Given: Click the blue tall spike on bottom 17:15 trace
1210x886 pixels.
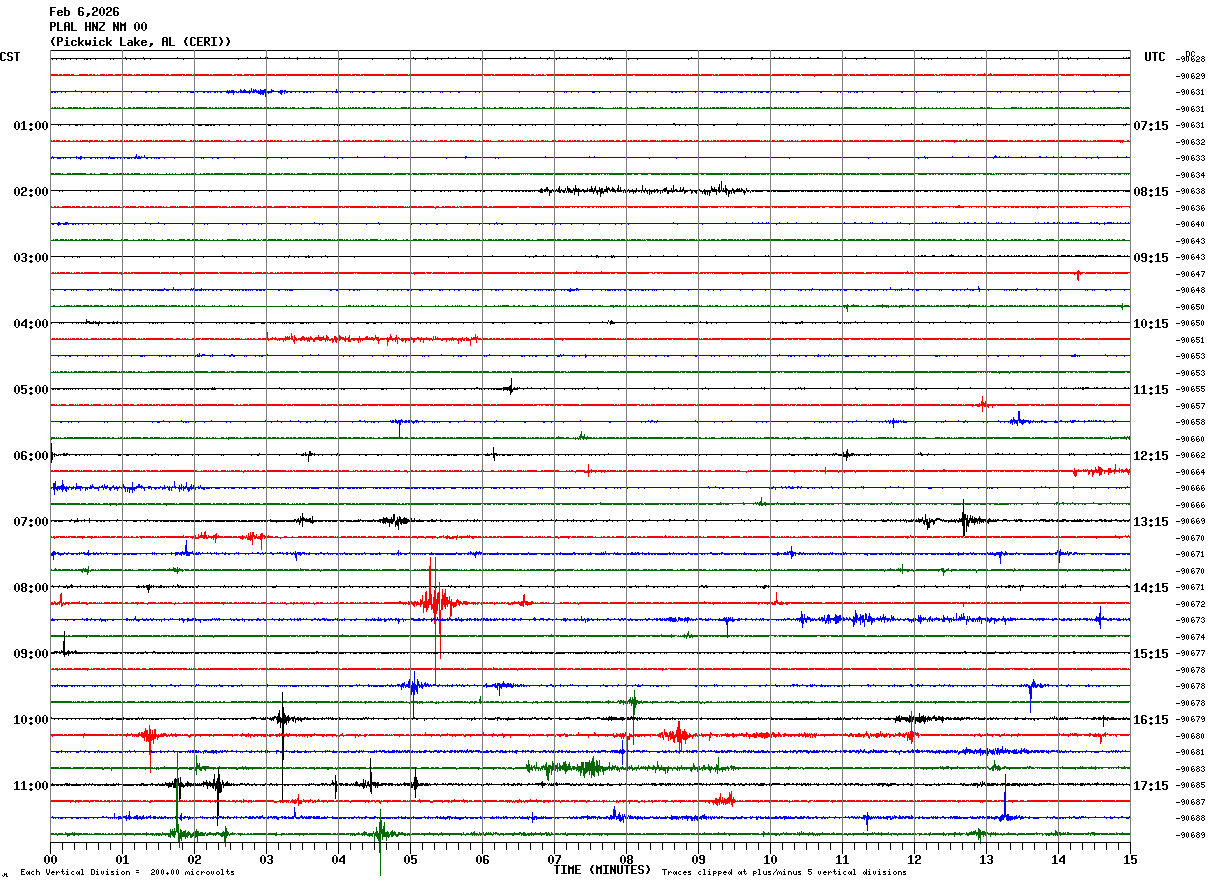Looking at the screenshot, I should pyautogui.click(x=1005, y=798).
